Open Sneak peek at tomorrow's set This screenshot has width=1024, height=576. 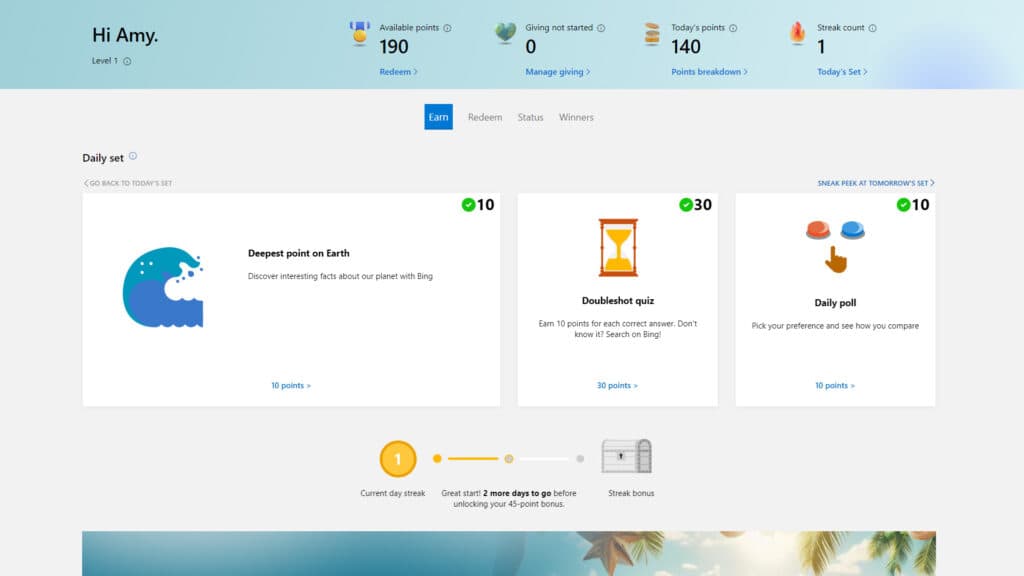875,184
